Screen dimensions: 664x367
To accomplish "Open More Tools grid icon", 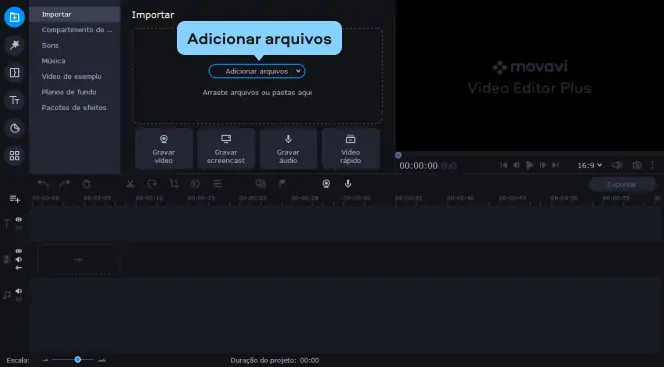I will [x=14, y=156].
